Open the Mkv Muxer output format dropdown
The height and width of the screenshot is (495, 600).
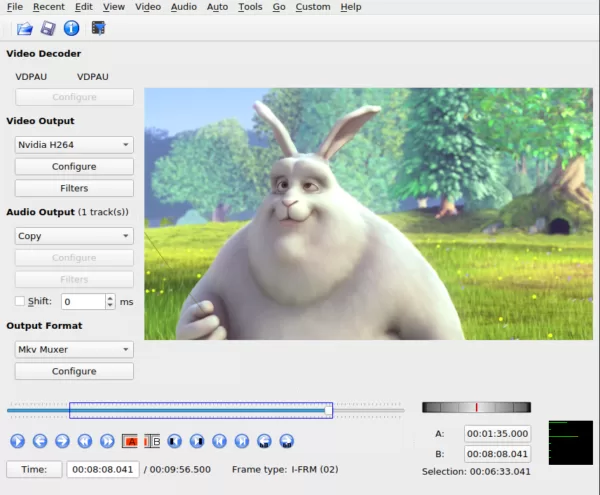pos(74,349)
